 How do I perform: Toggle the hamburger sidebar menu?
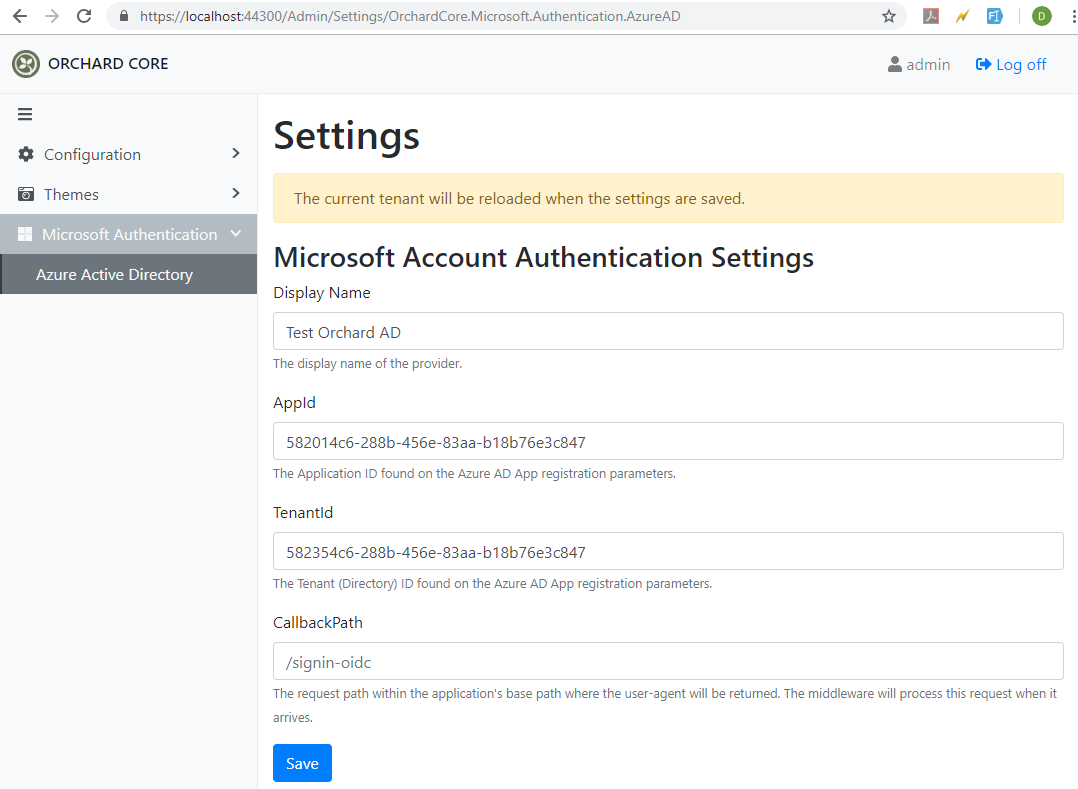[x=25, y=114]
